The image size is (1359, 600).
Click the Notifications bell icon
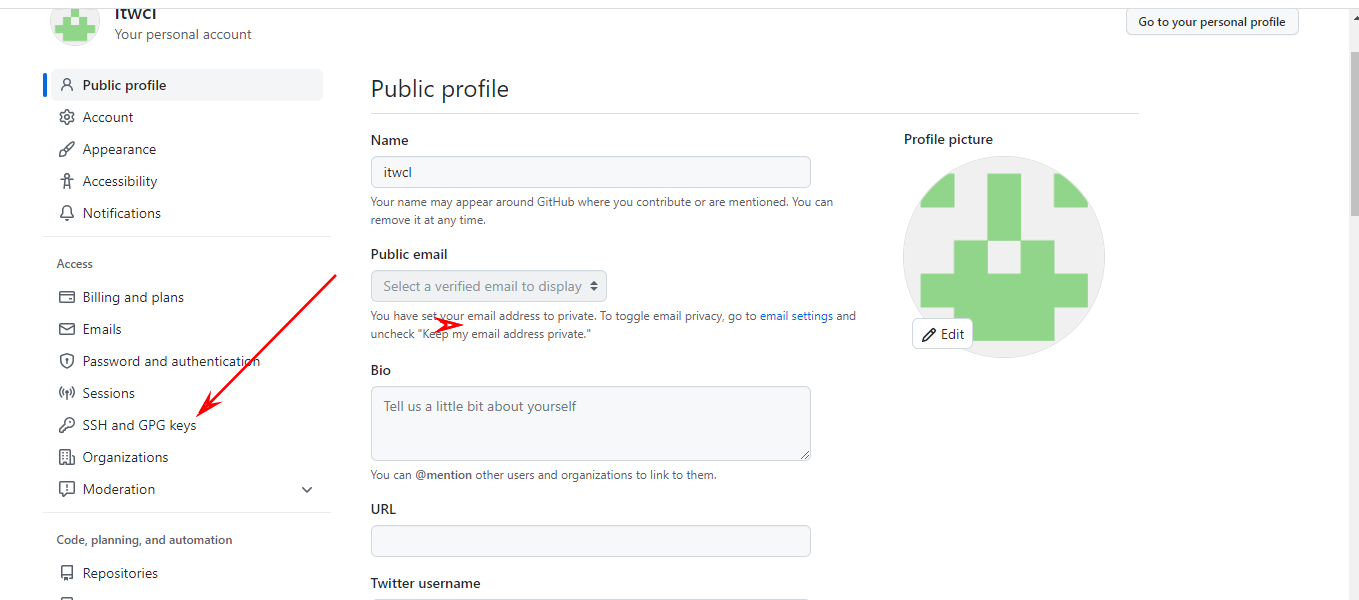click(x=67, y=213)
